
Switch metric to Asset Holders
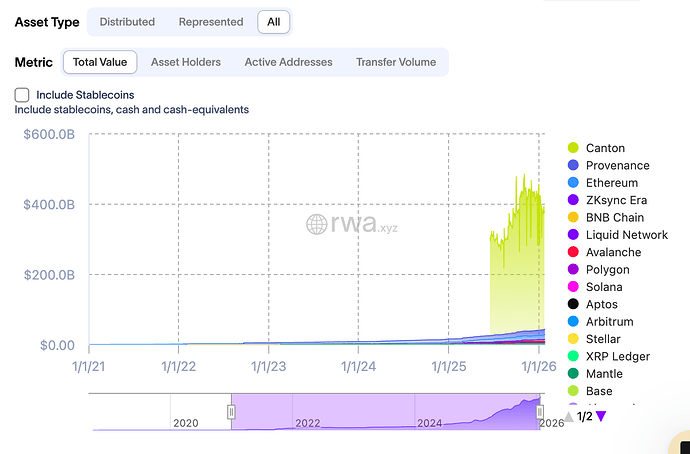186,62
